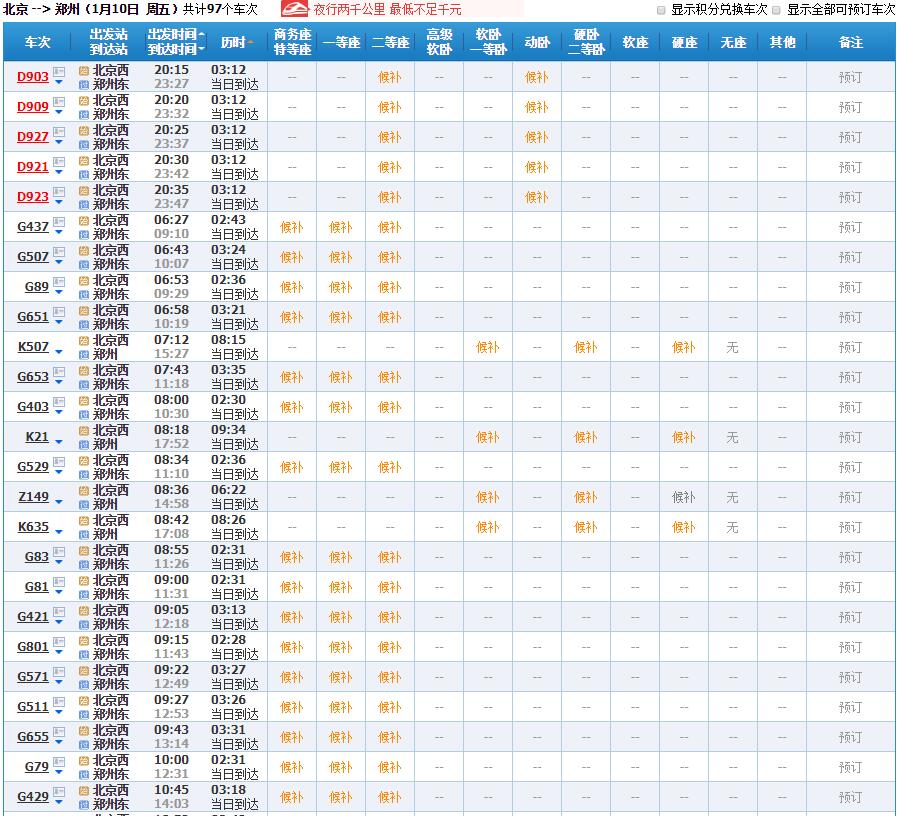Click the 夜行两千公里 最低不足千元 banner

pyautogui.click(x=402, y=9)
